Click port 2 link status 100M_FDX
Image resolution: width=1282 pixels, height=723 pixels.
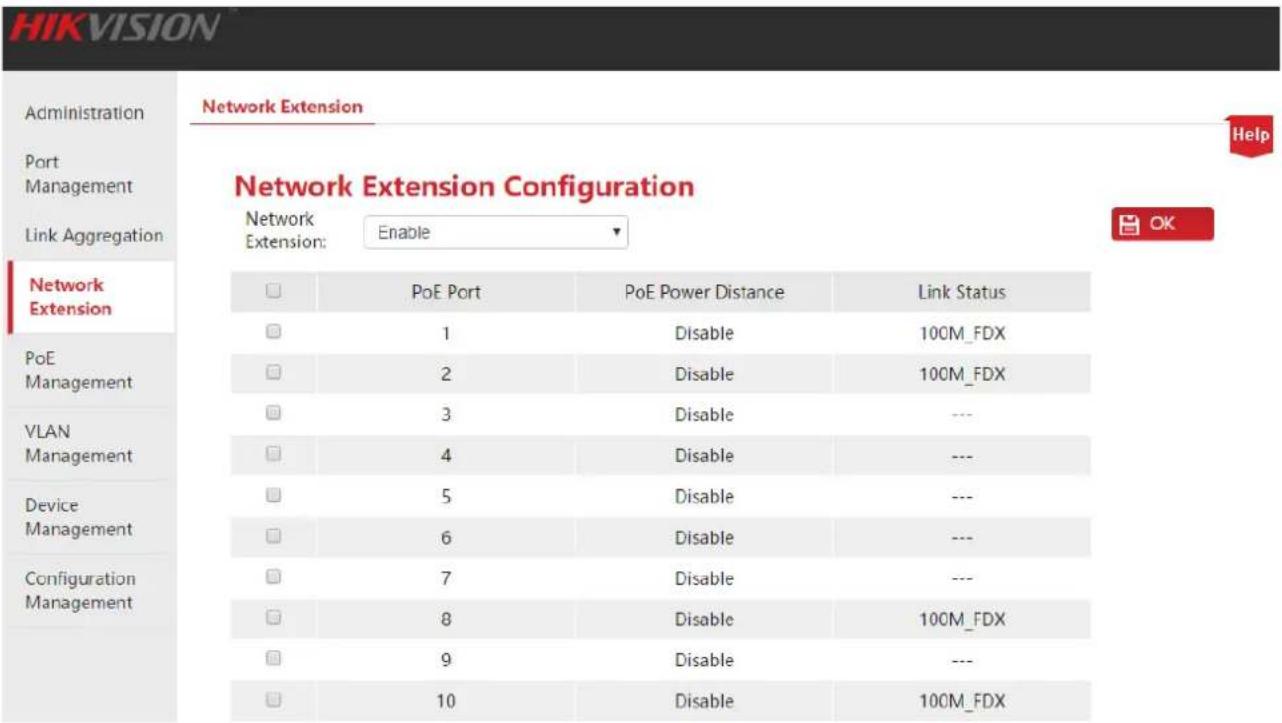click(x=962, y=375)
